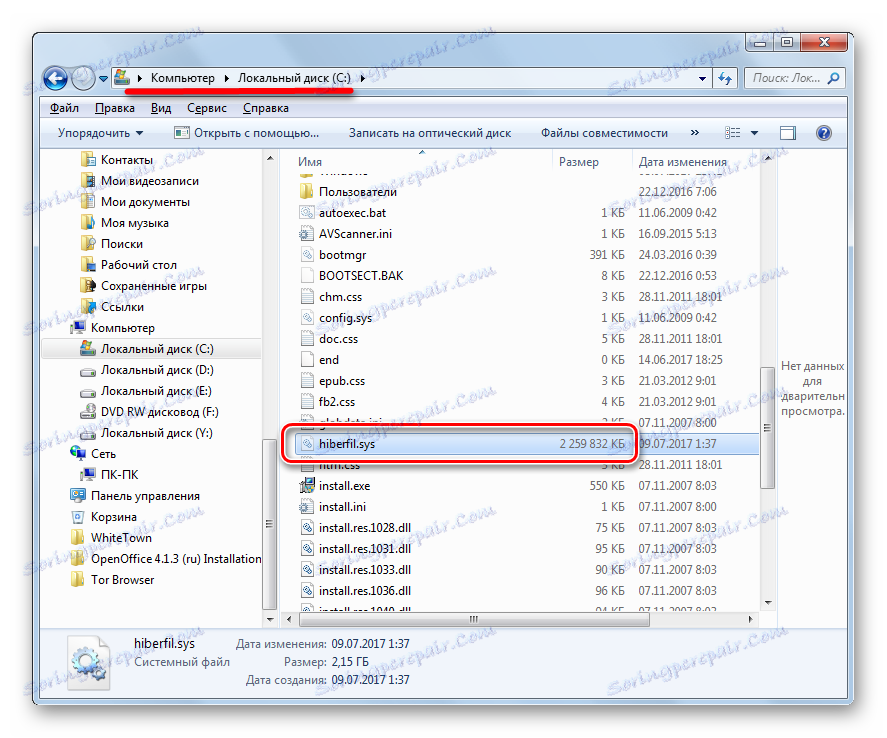Image resolution: width=887 pixels, height=738 pixels.
Task: Select Контакты folder in navigation pane
Action: tap(118, 160)
